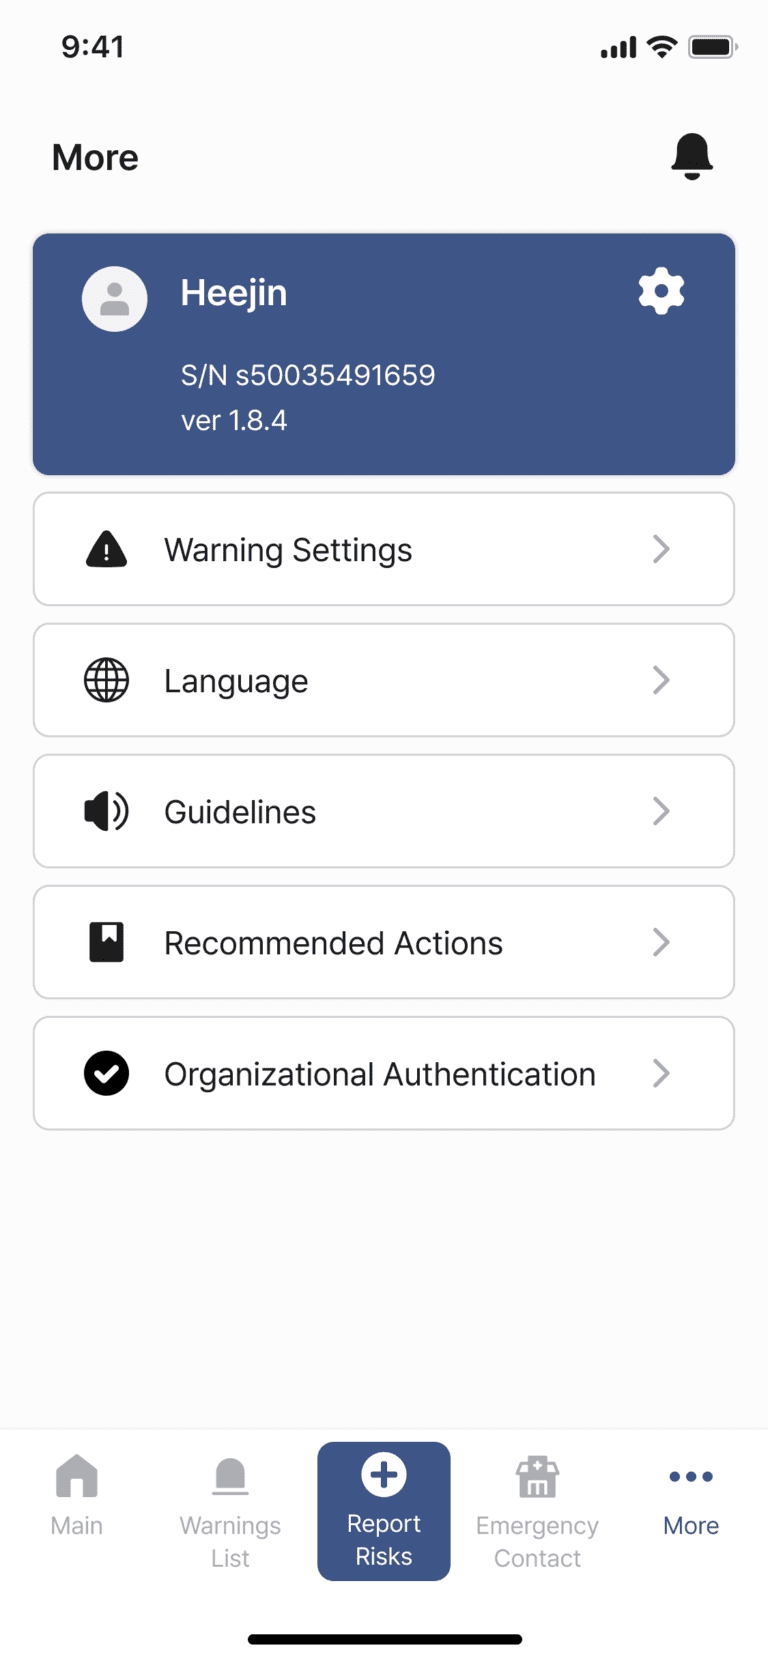Expand Warning Settings using its chevron

pyautogui.click(x=661, y=549)
